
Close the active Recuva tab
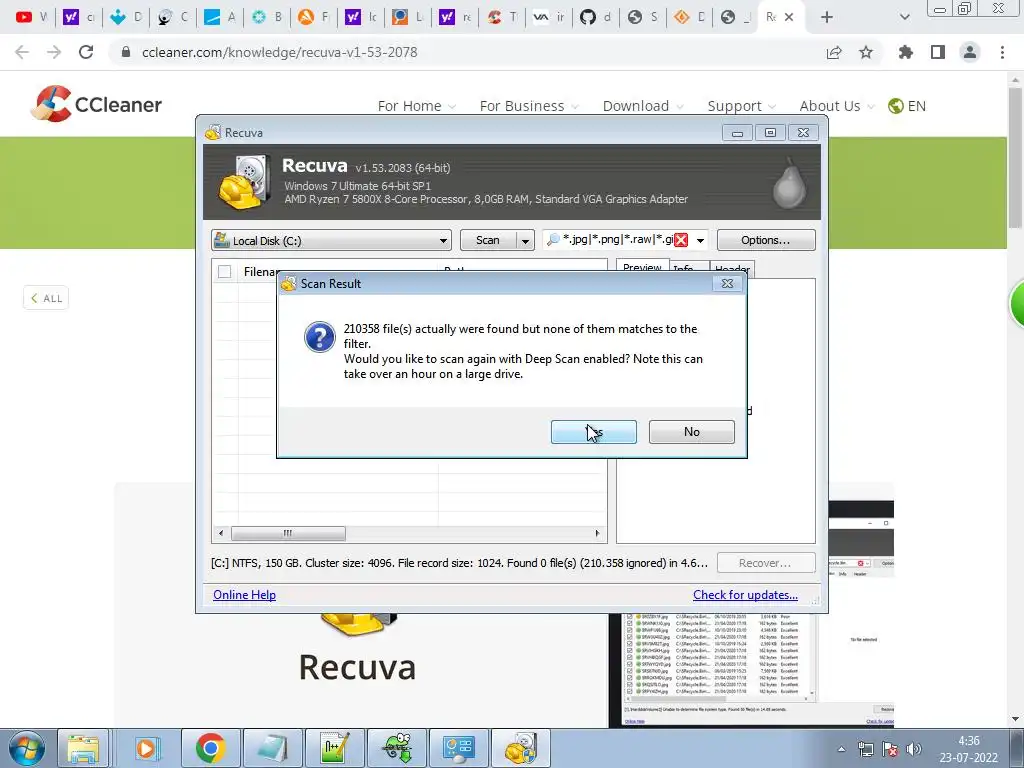[789, 18]
